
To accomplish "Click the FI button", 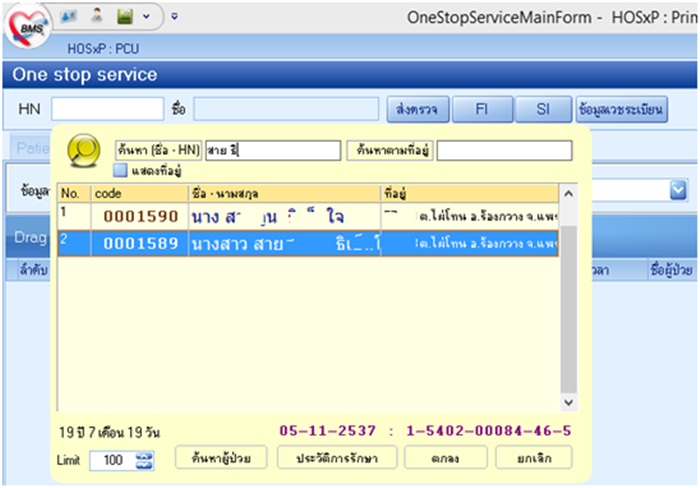I will pos(482,109).
